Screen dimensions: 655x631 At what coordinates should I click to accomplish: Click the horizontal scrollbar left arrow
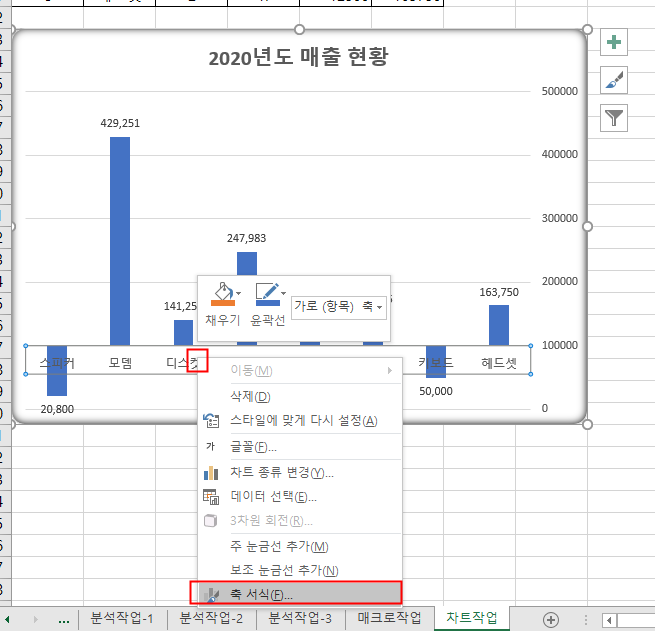tap(609, 620)
